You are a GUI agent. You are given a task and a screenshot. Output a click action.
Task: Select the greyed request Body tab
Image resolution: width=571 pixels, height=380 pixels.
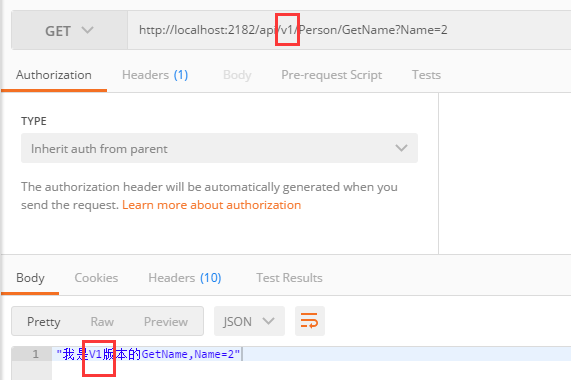click(237, 75)
